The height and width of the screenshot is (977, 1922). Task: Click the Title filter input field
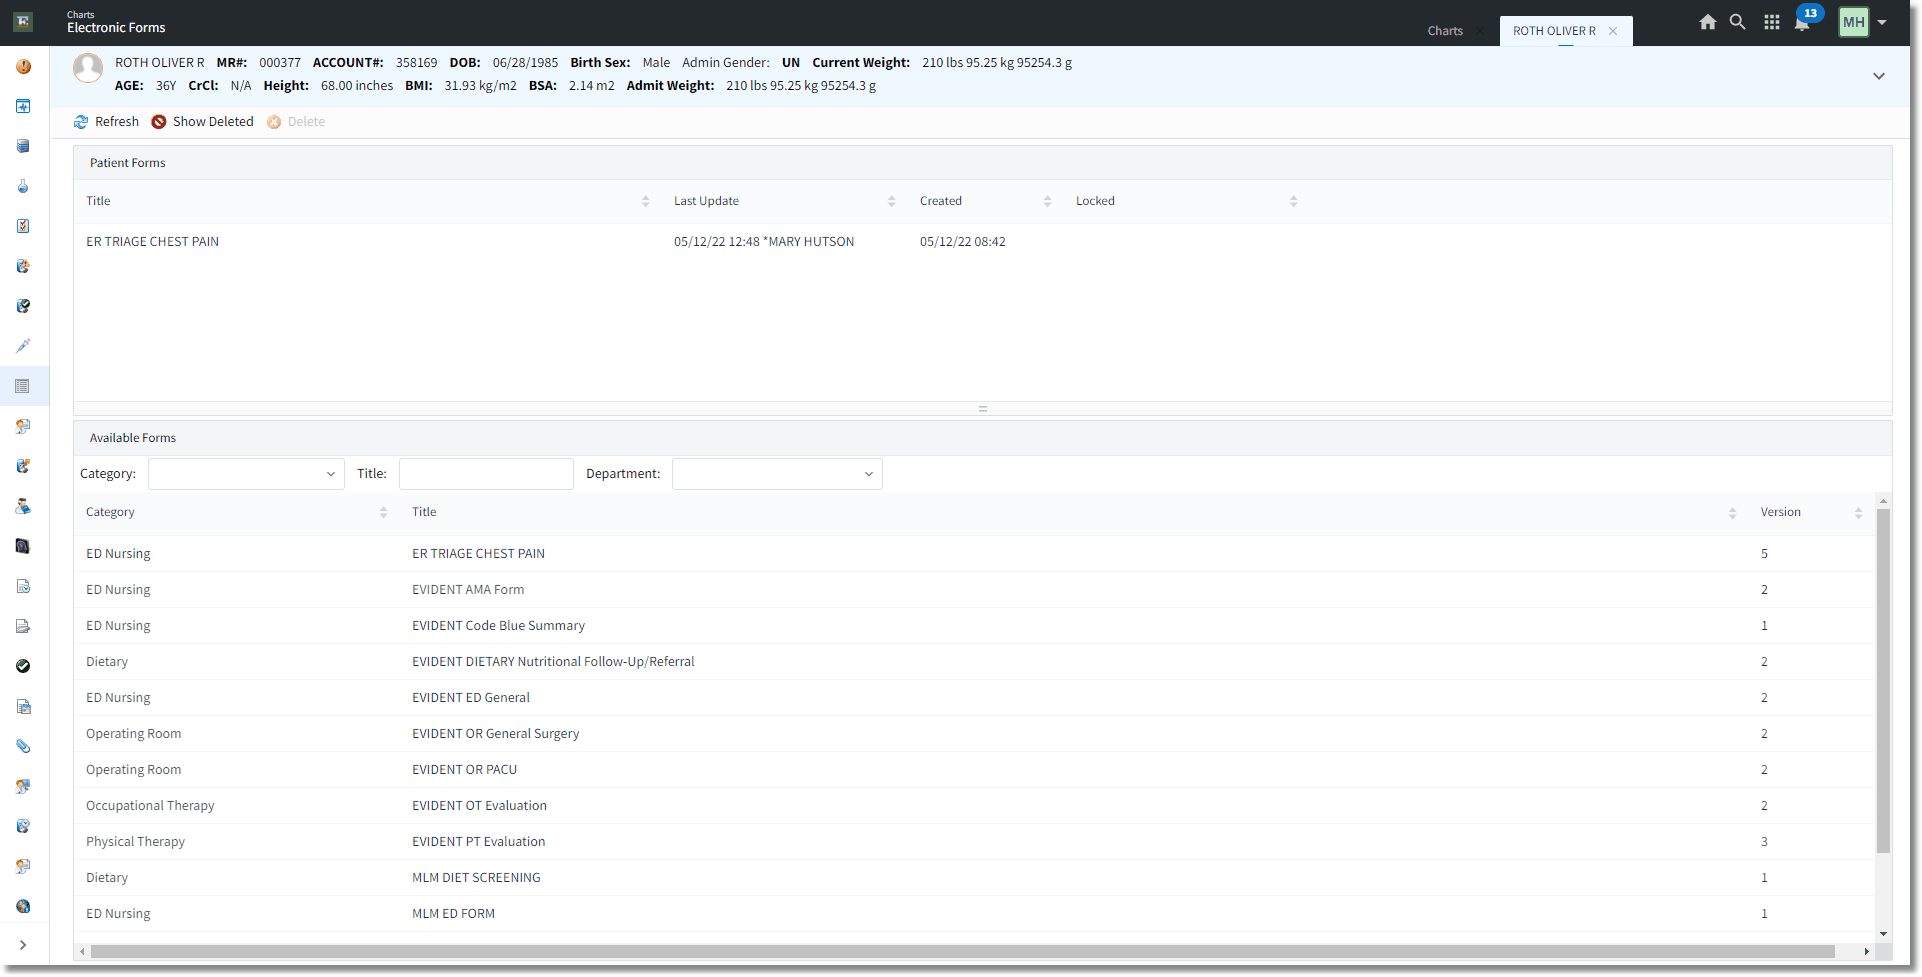click(486, 474)
